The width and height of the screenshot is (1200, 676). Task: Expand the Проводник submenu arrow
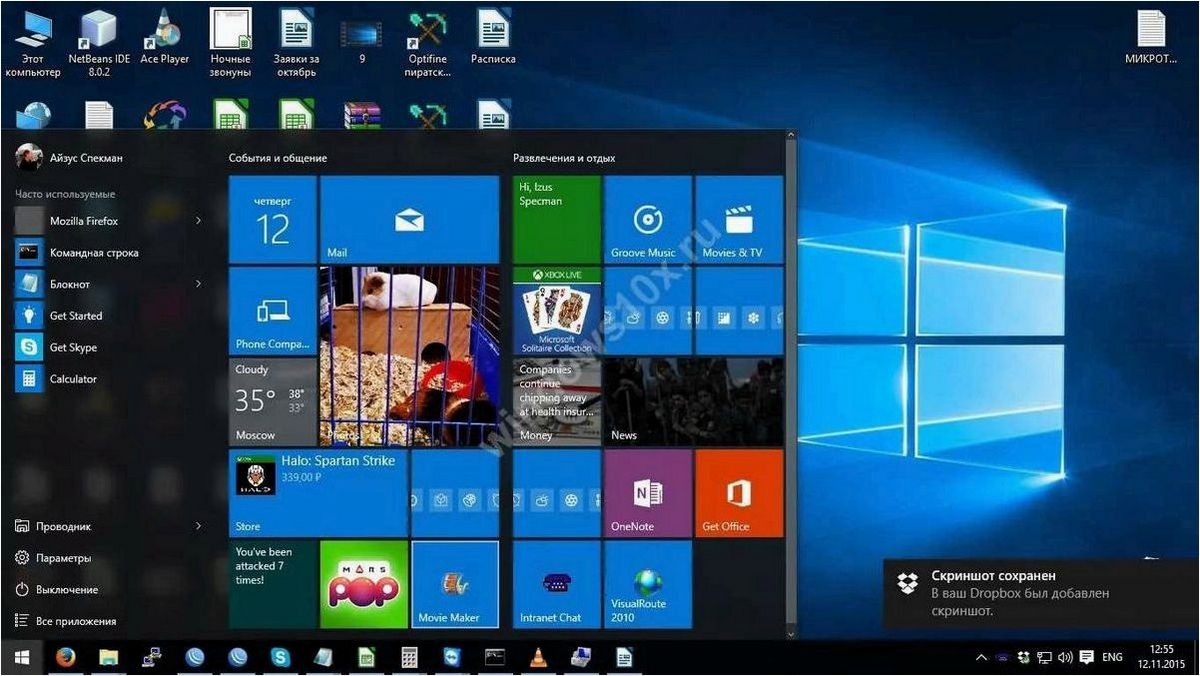(198, 526)
